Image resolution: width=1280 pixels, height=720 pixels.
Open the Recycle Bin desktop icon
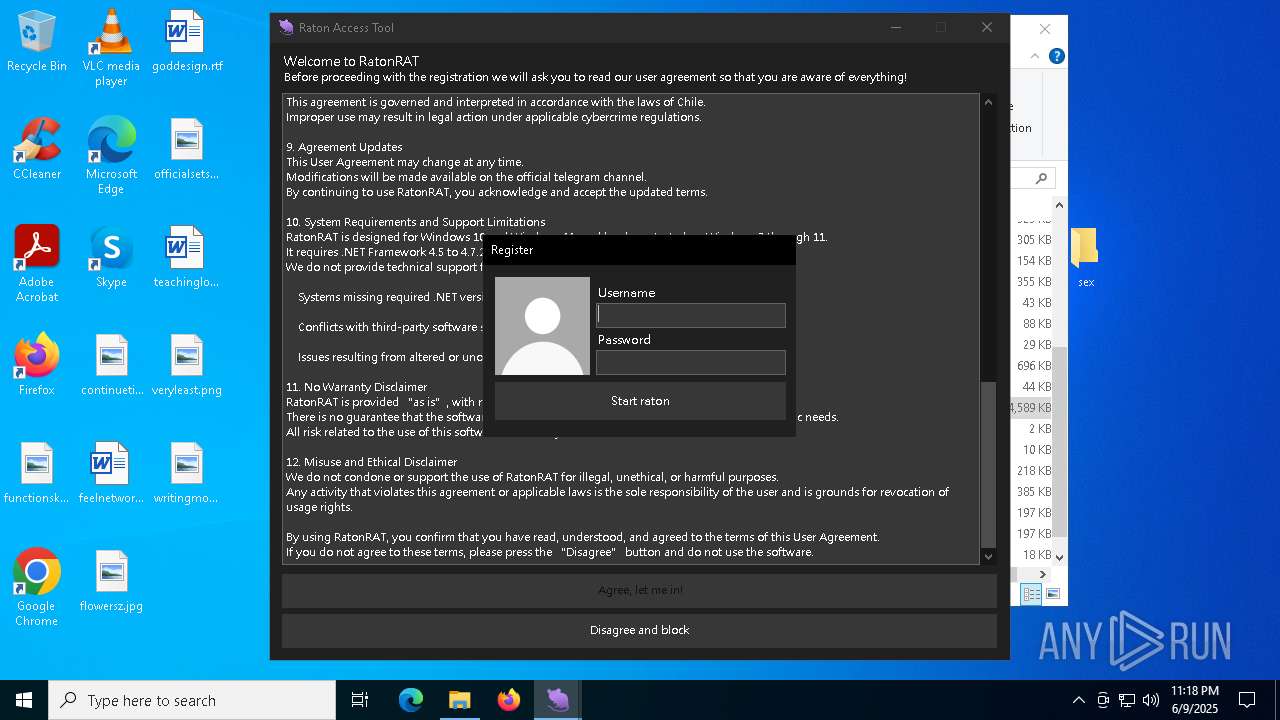point(37,41)
